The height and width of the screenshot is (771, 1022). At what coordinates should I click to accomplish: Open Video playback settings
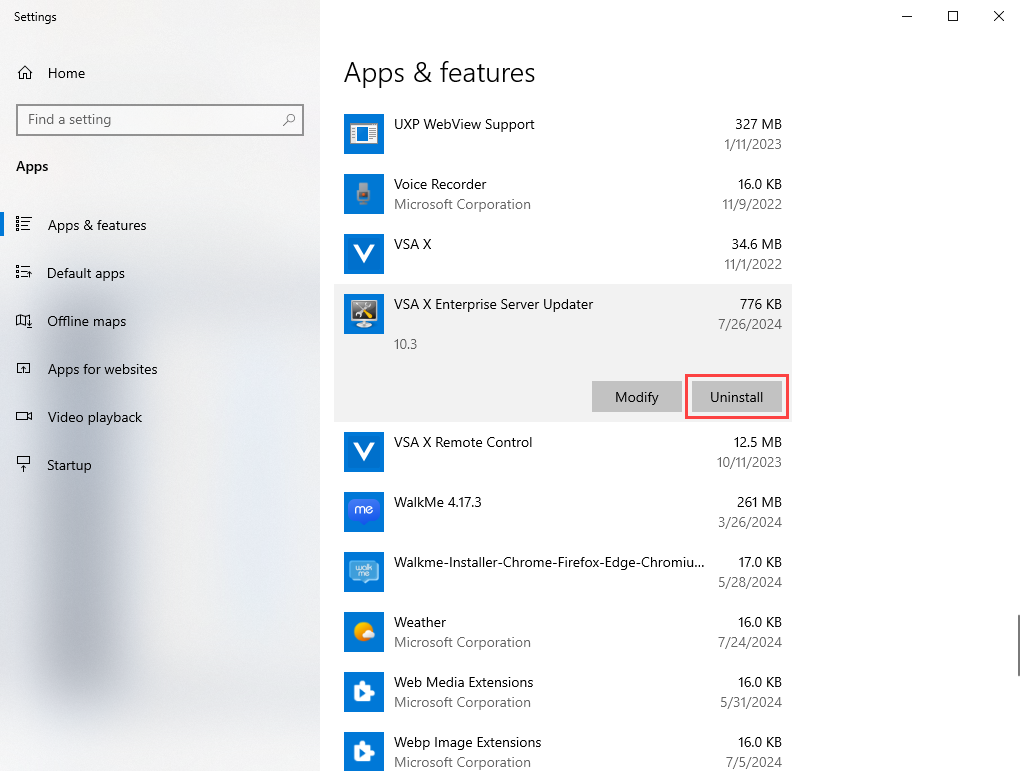(x=94, y=417)
